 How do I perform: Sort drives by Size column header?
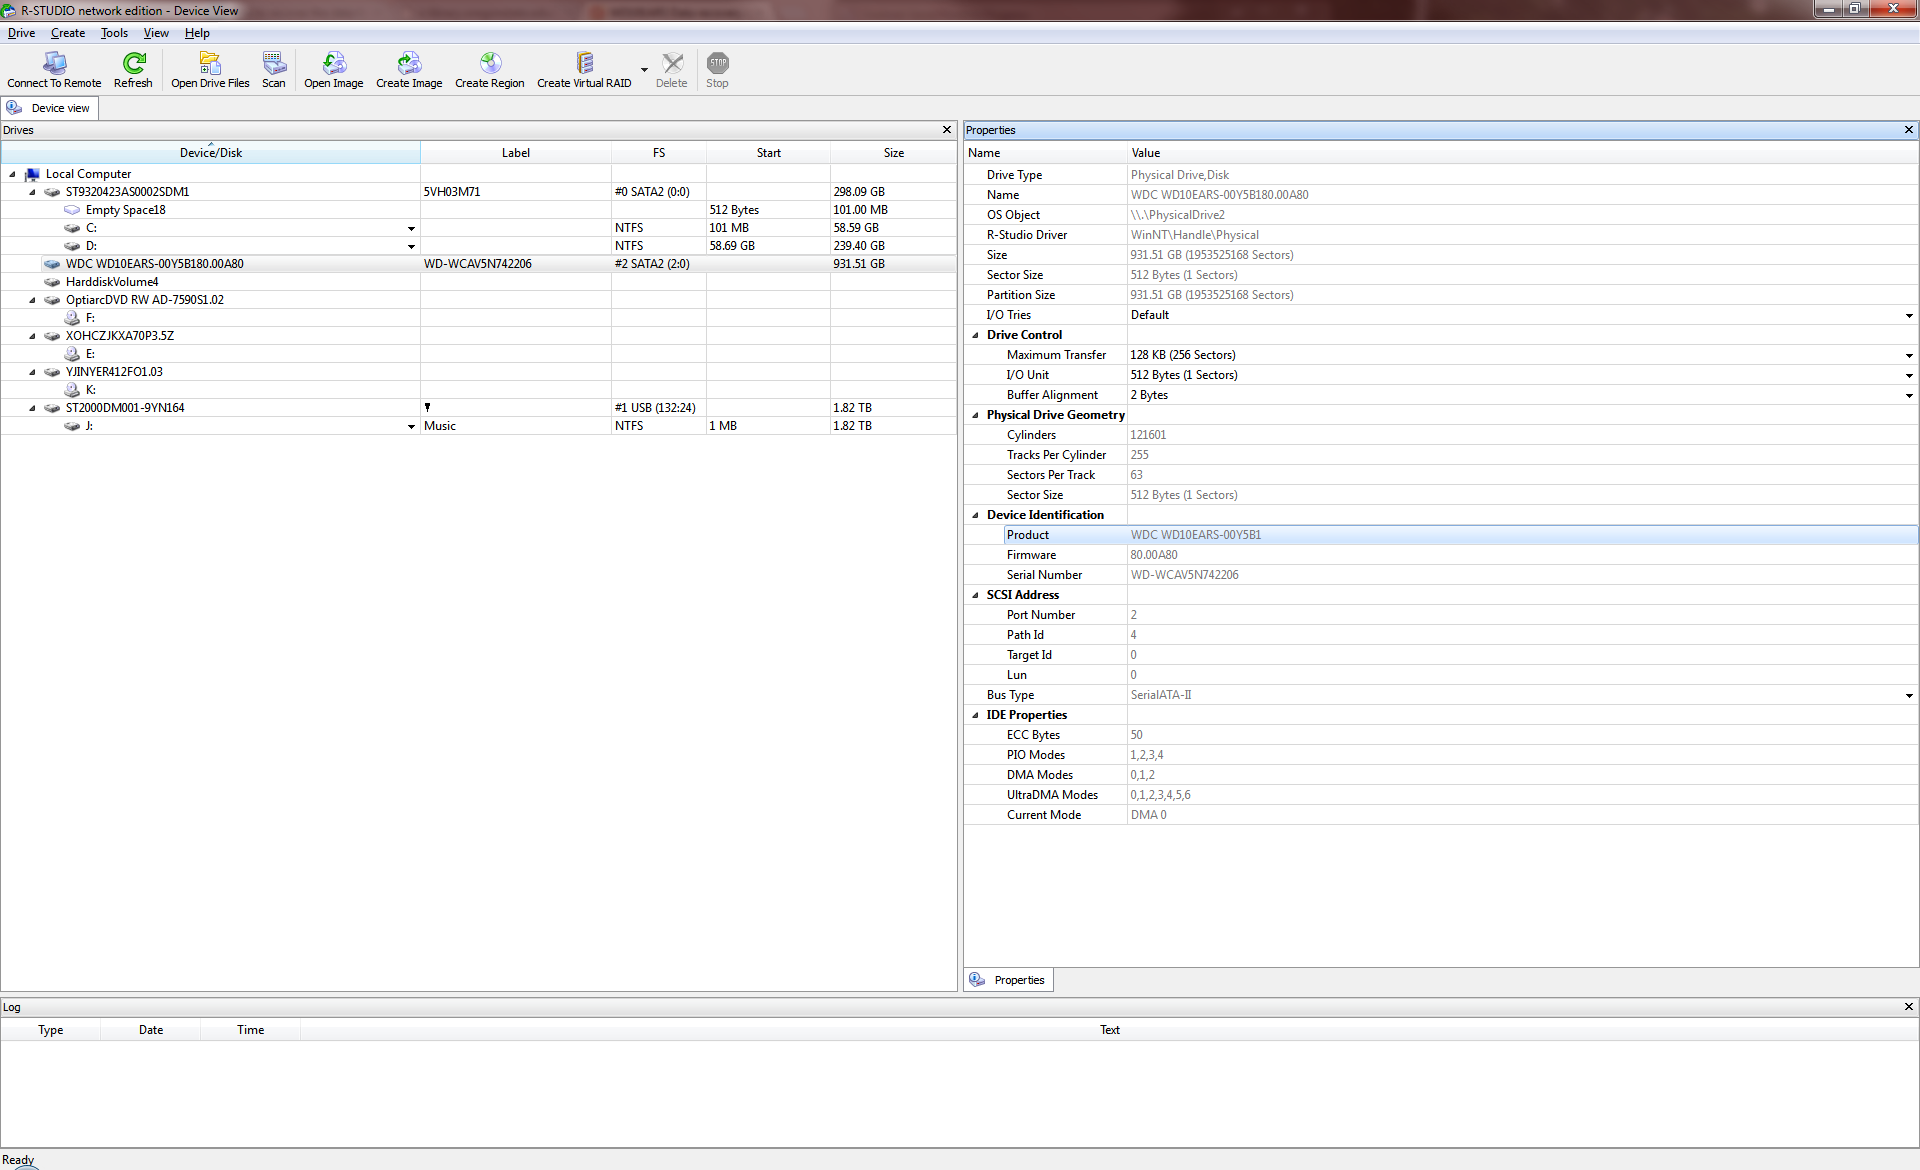[894, 153]
